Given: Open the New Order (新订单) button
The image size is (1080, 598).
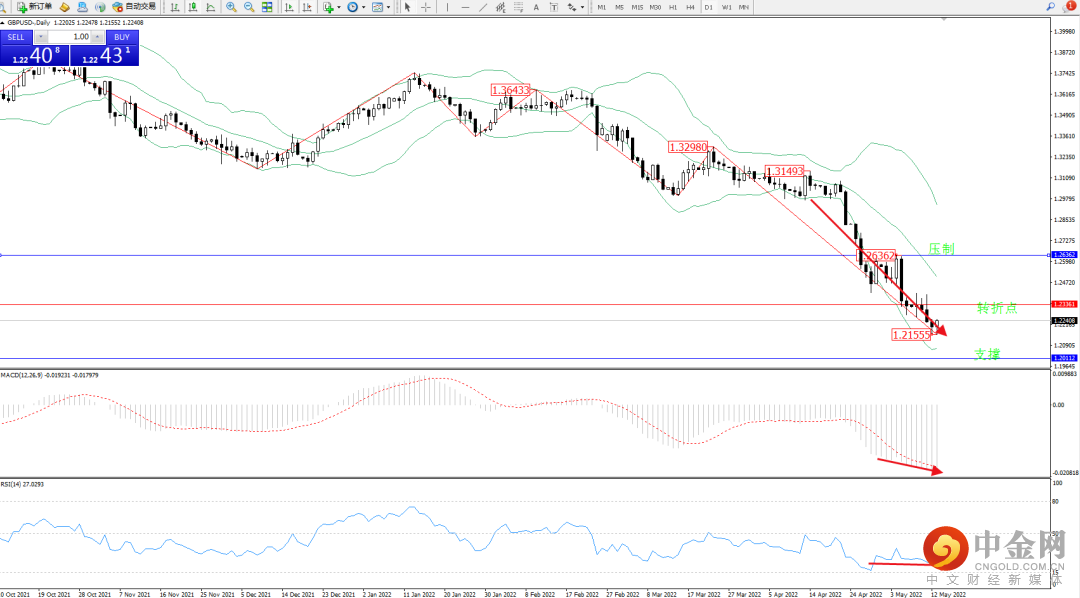Looking at the screenshot, I should click(x=34, y=7).
